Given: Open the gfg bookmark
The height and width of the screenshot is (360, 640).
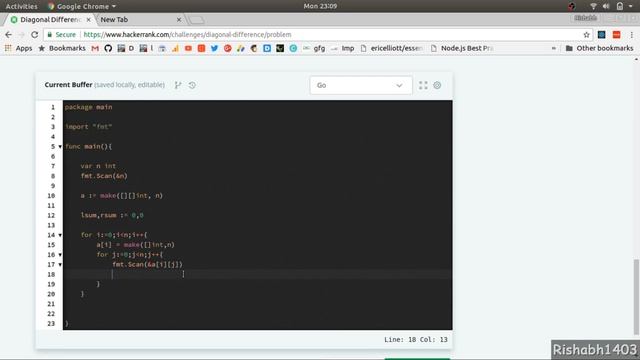Looking at the screenshot, I should [314, 48].
